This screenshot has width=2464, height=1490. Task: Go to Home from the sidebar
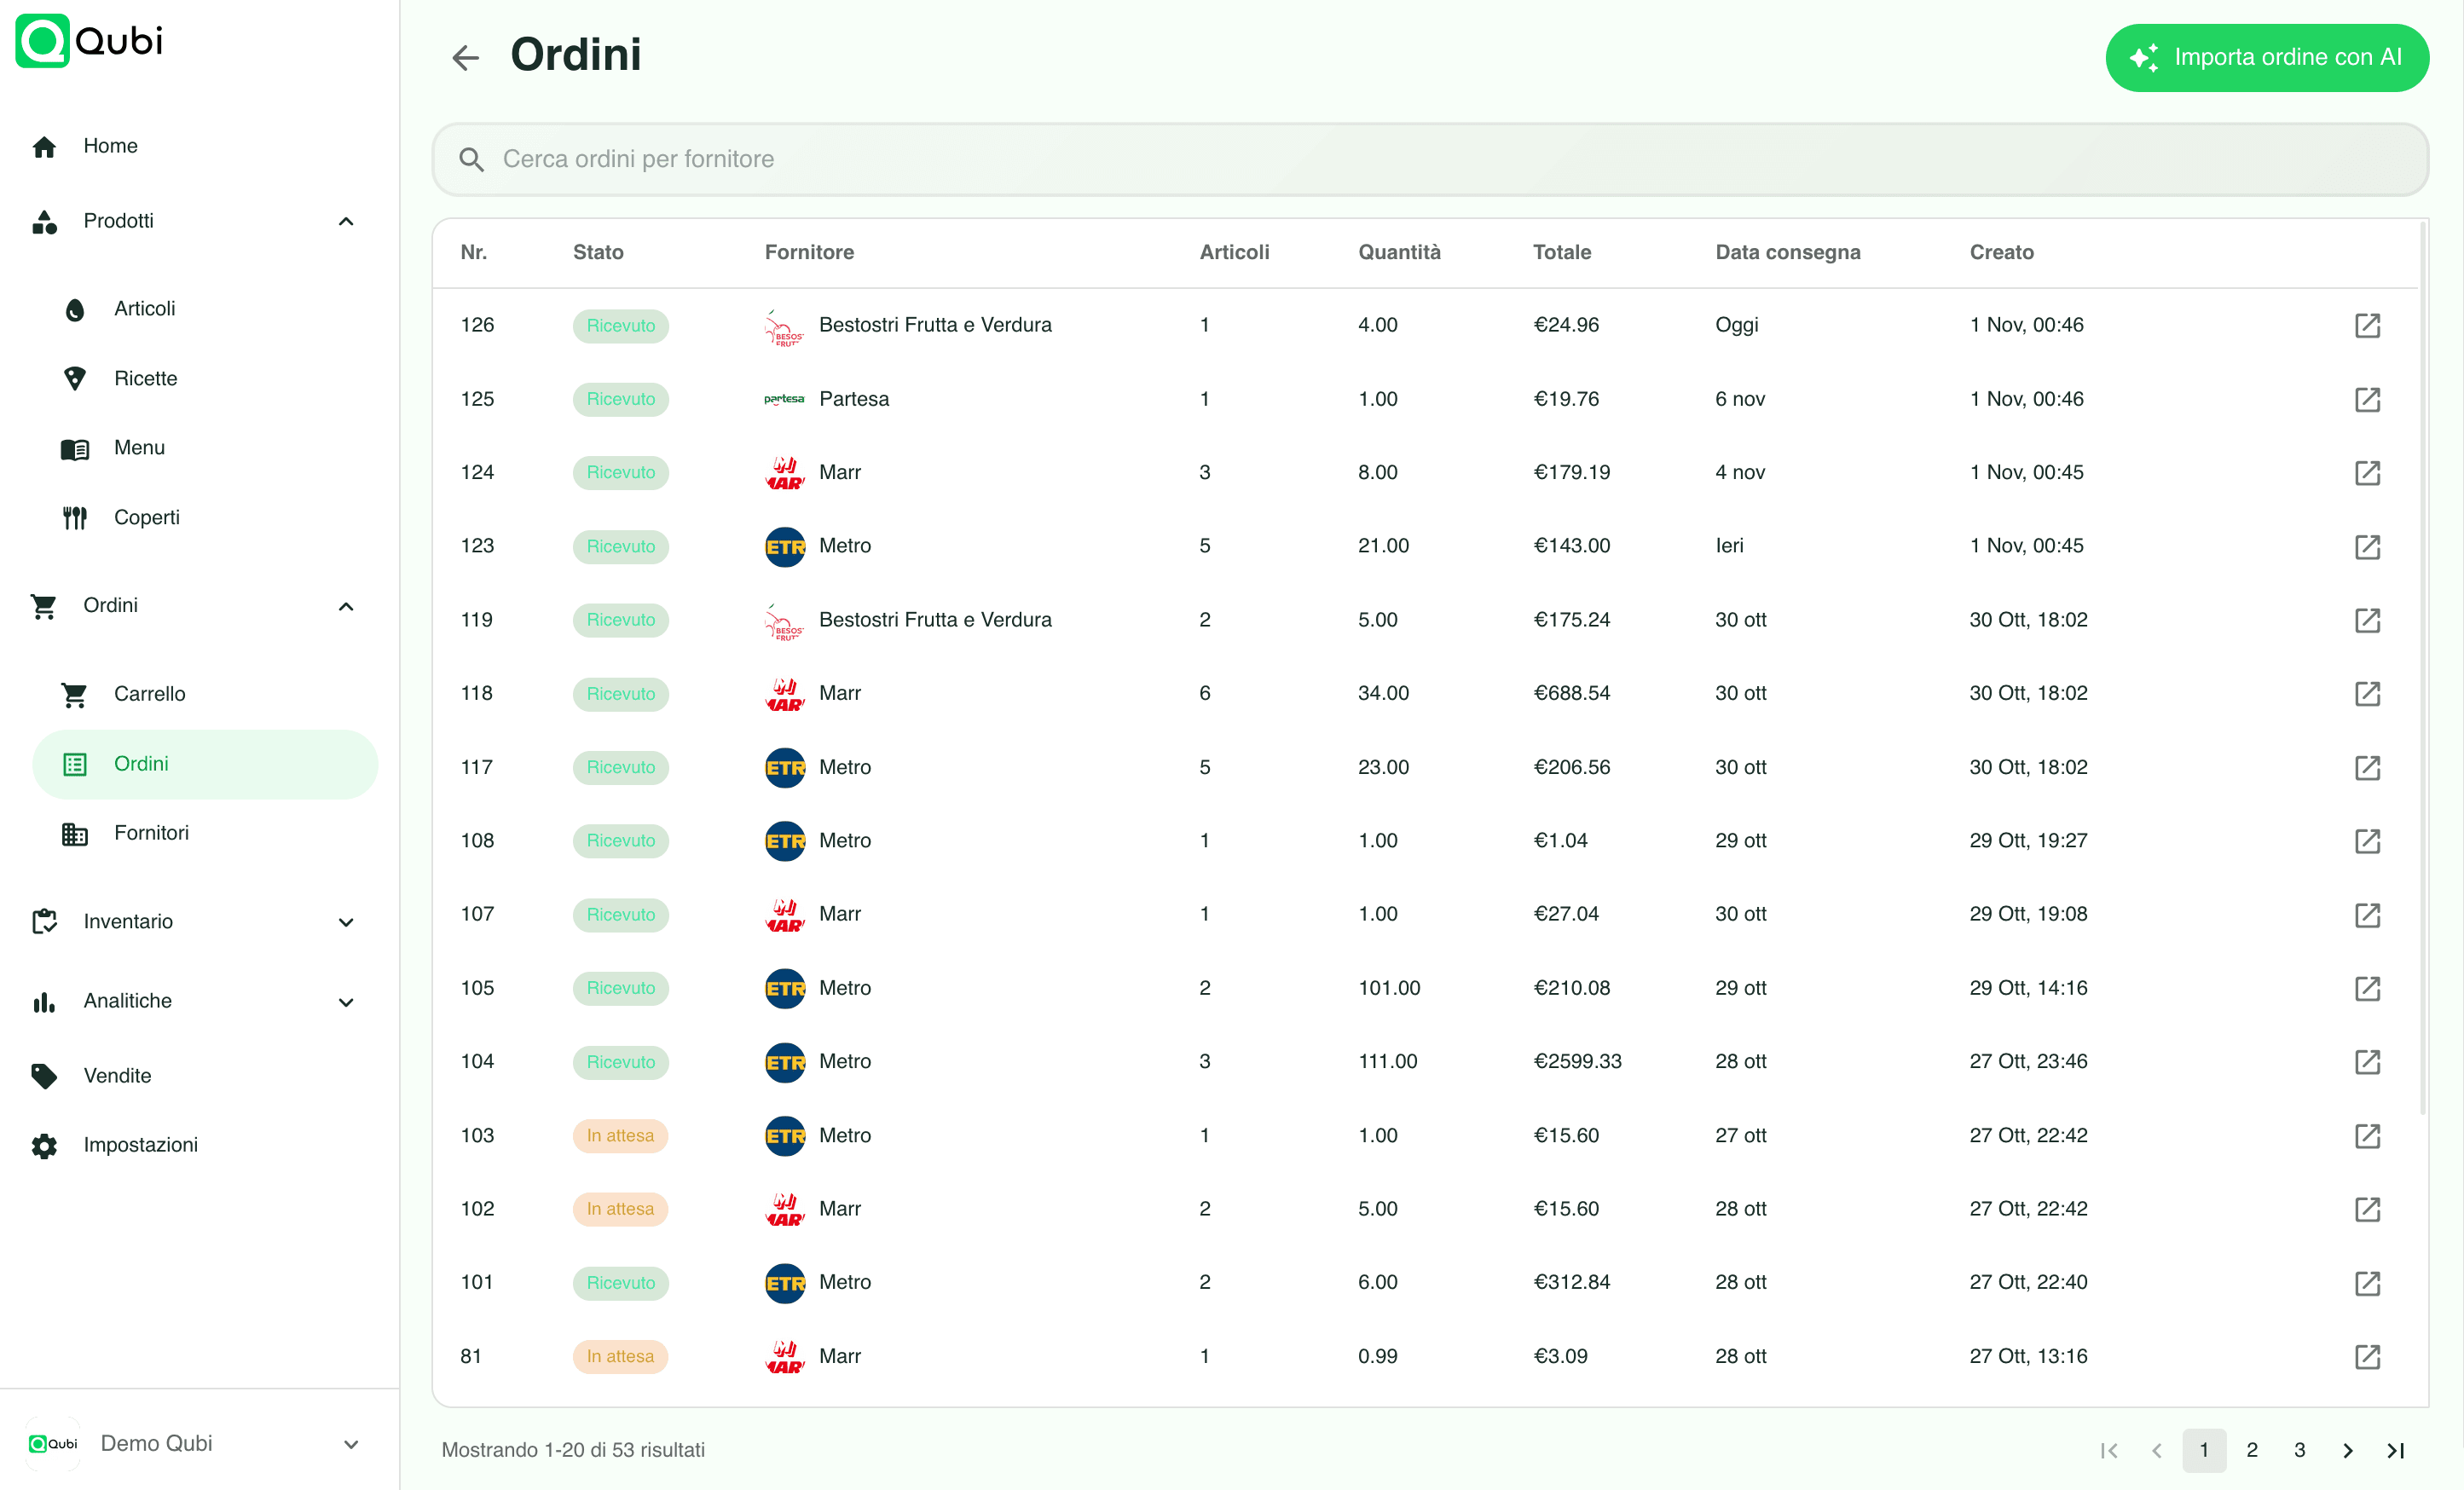[110, 145]
